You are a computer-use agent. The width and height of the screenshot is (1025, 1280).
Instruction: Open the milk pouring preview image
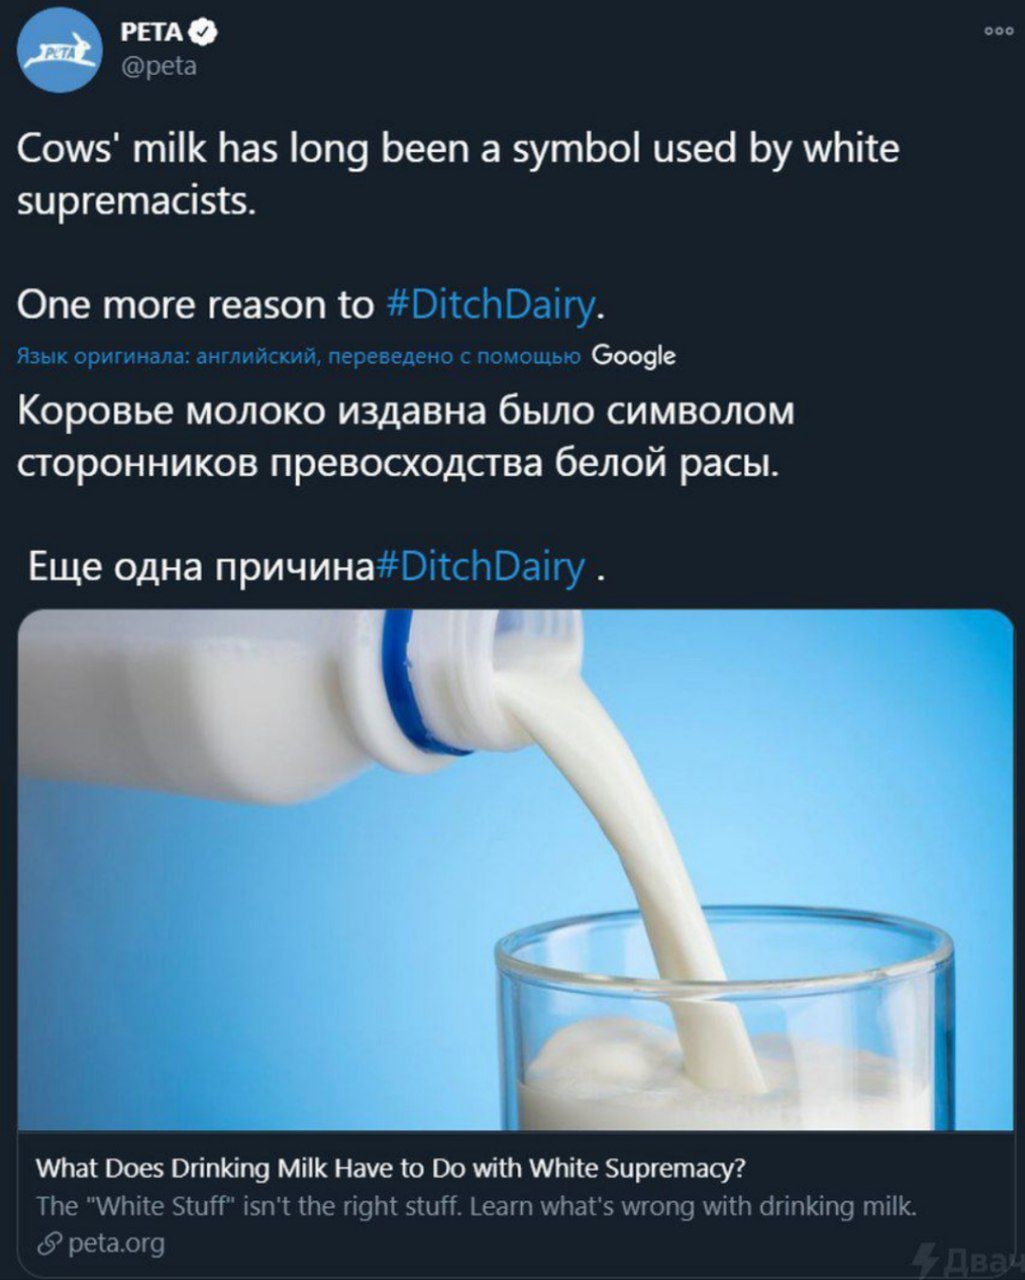(x=516, y=869)
